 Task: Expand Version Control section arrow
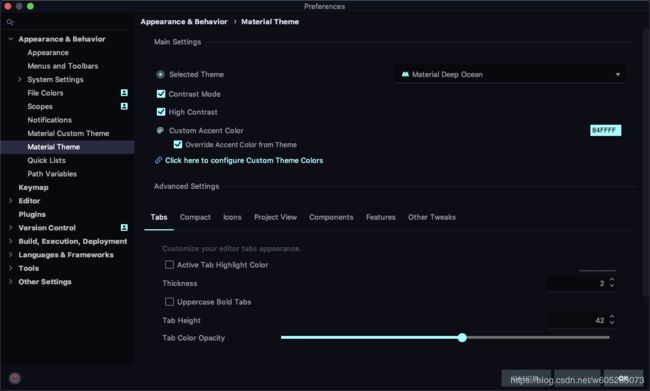pyautogui.click(x=11, y=228)
